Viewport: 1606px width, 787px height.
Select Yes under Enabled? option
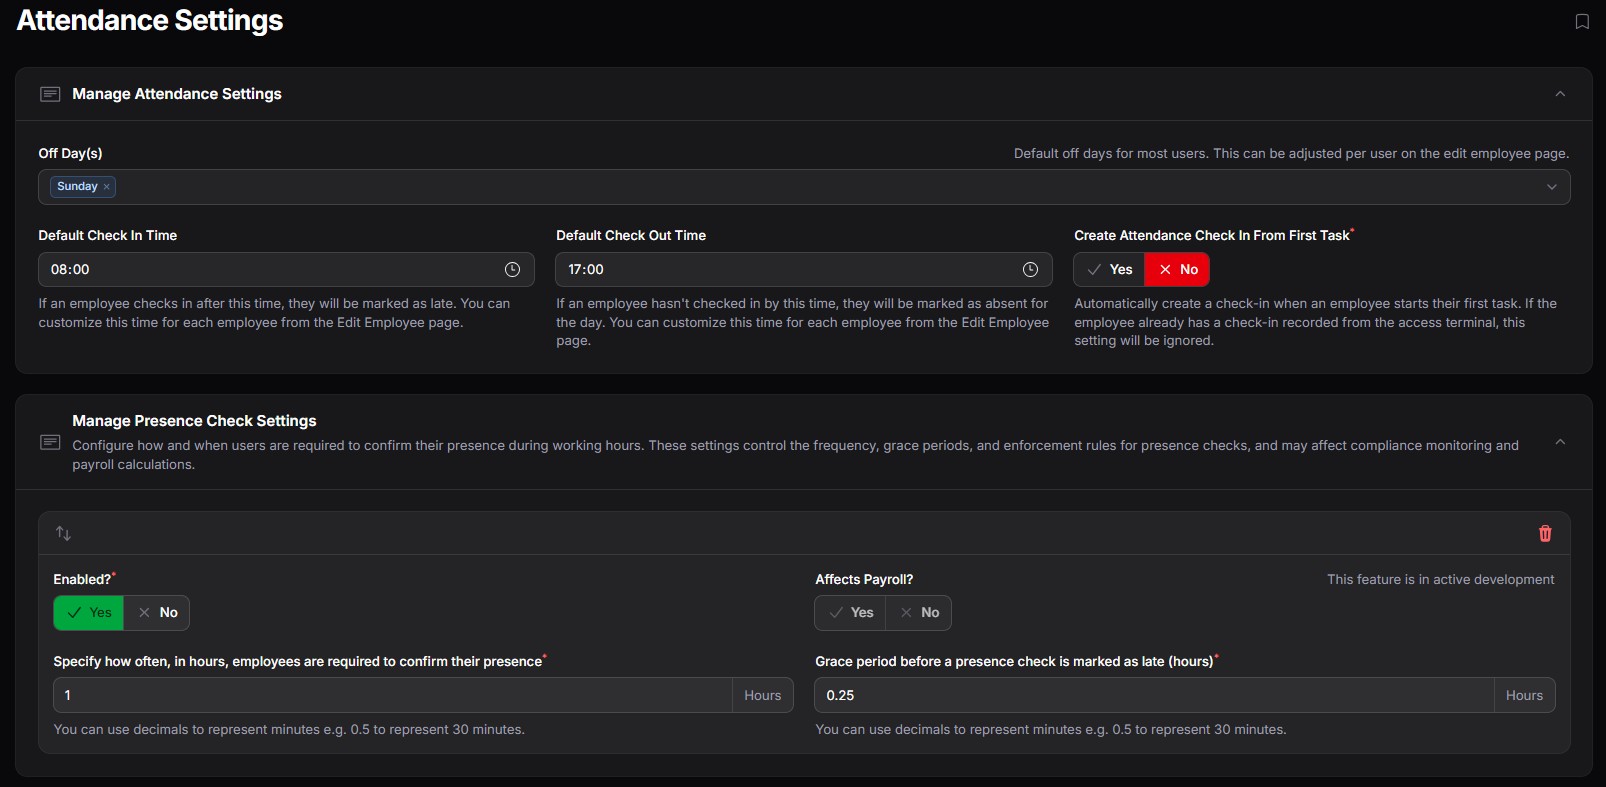point(89,613)
